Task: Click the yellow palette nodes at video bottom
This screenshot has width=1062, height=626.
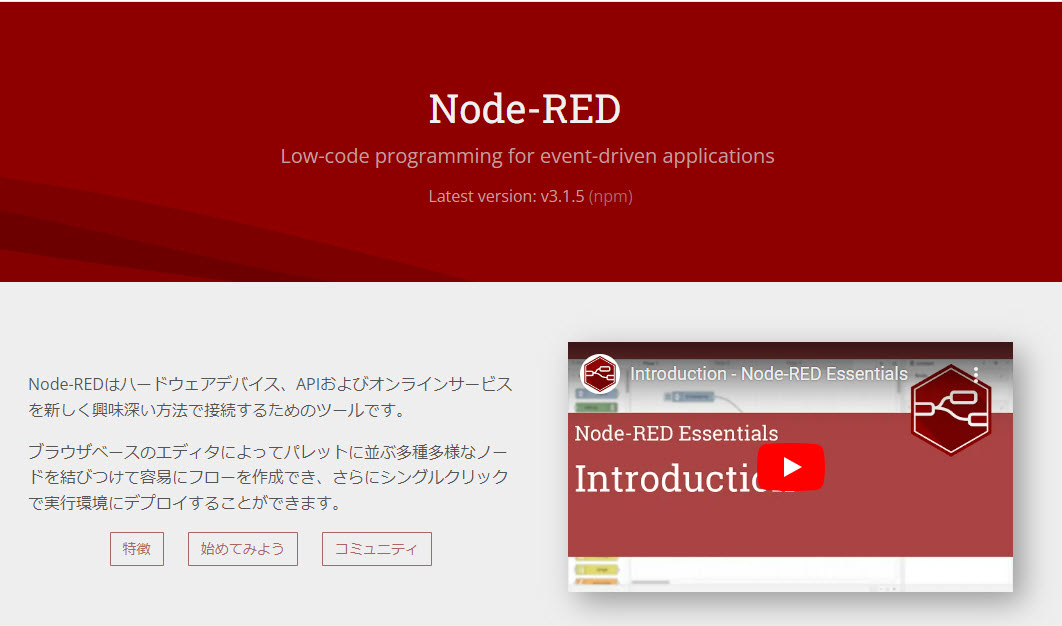Action: click(x=594, y=572)
